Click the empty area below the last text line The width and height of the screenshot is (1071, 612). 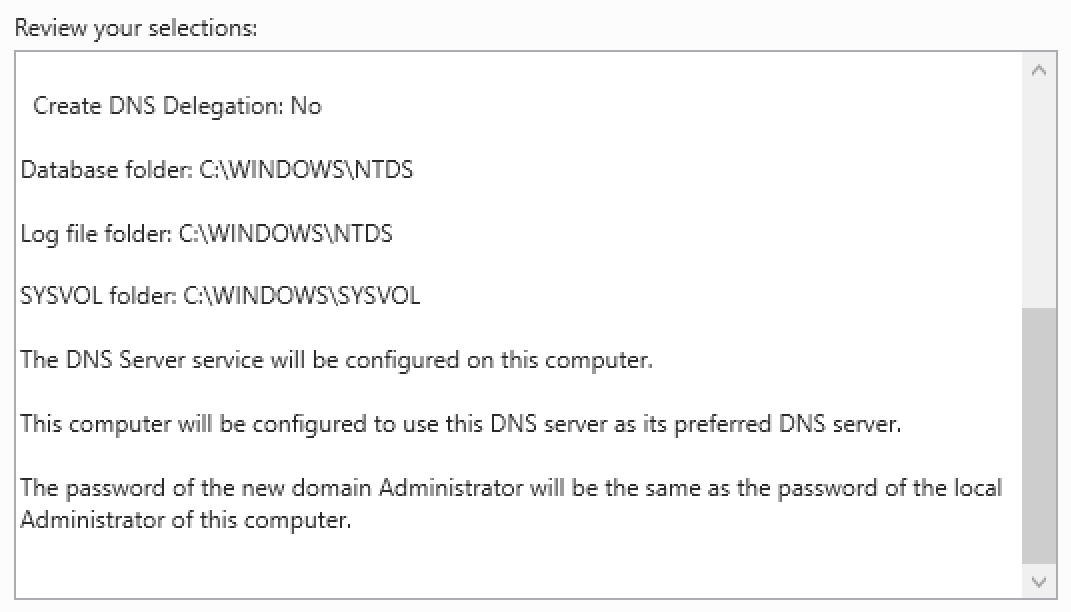point(500,568)
